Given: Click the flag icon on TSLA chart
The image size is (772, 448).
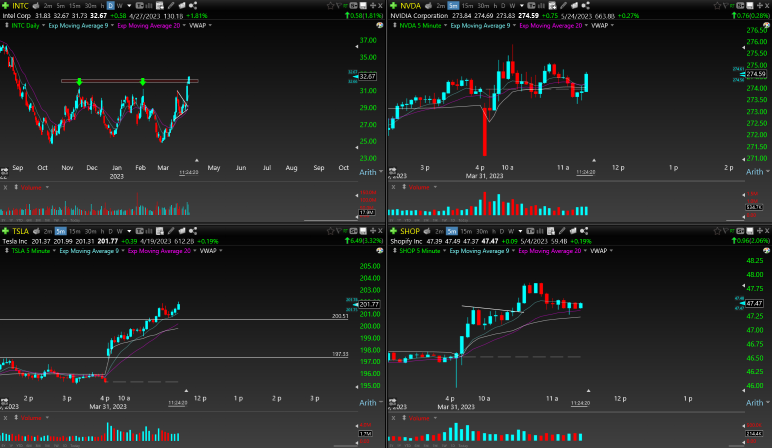Looking at the screenshot, I should 338,231.
